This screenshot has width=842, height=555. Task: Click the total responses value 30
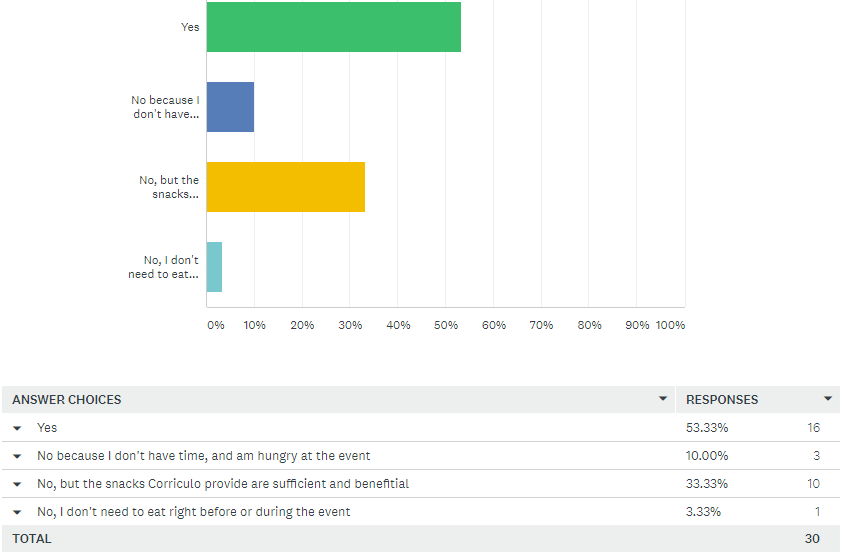[x=812, y=539]
